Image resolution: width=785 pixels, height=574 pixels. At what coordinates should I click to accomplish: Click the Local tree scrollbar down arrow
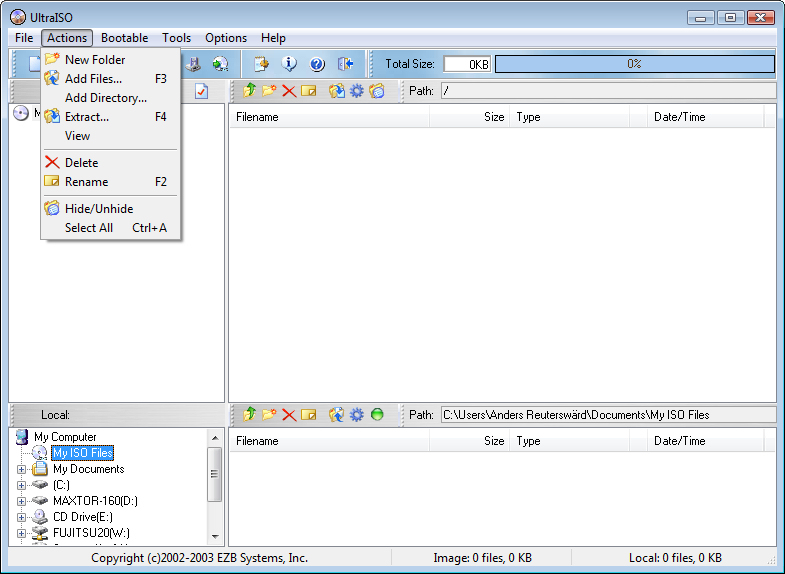(215, 536)
